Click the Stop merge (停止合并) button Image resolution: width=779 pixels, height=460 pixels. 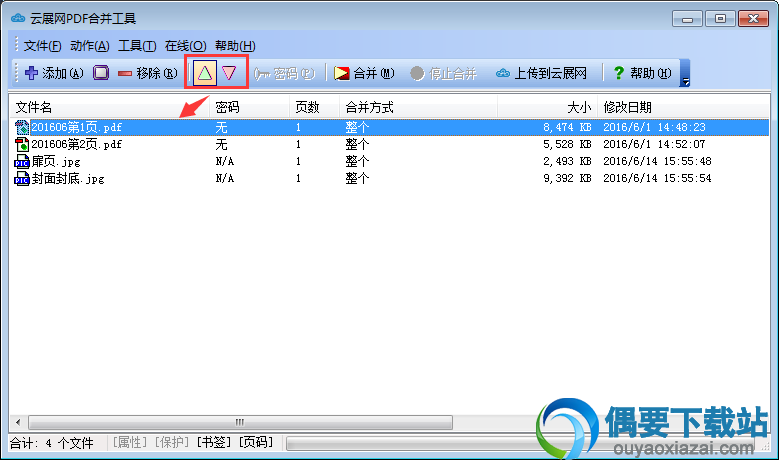pyautogui.click(x=443, y=74)
